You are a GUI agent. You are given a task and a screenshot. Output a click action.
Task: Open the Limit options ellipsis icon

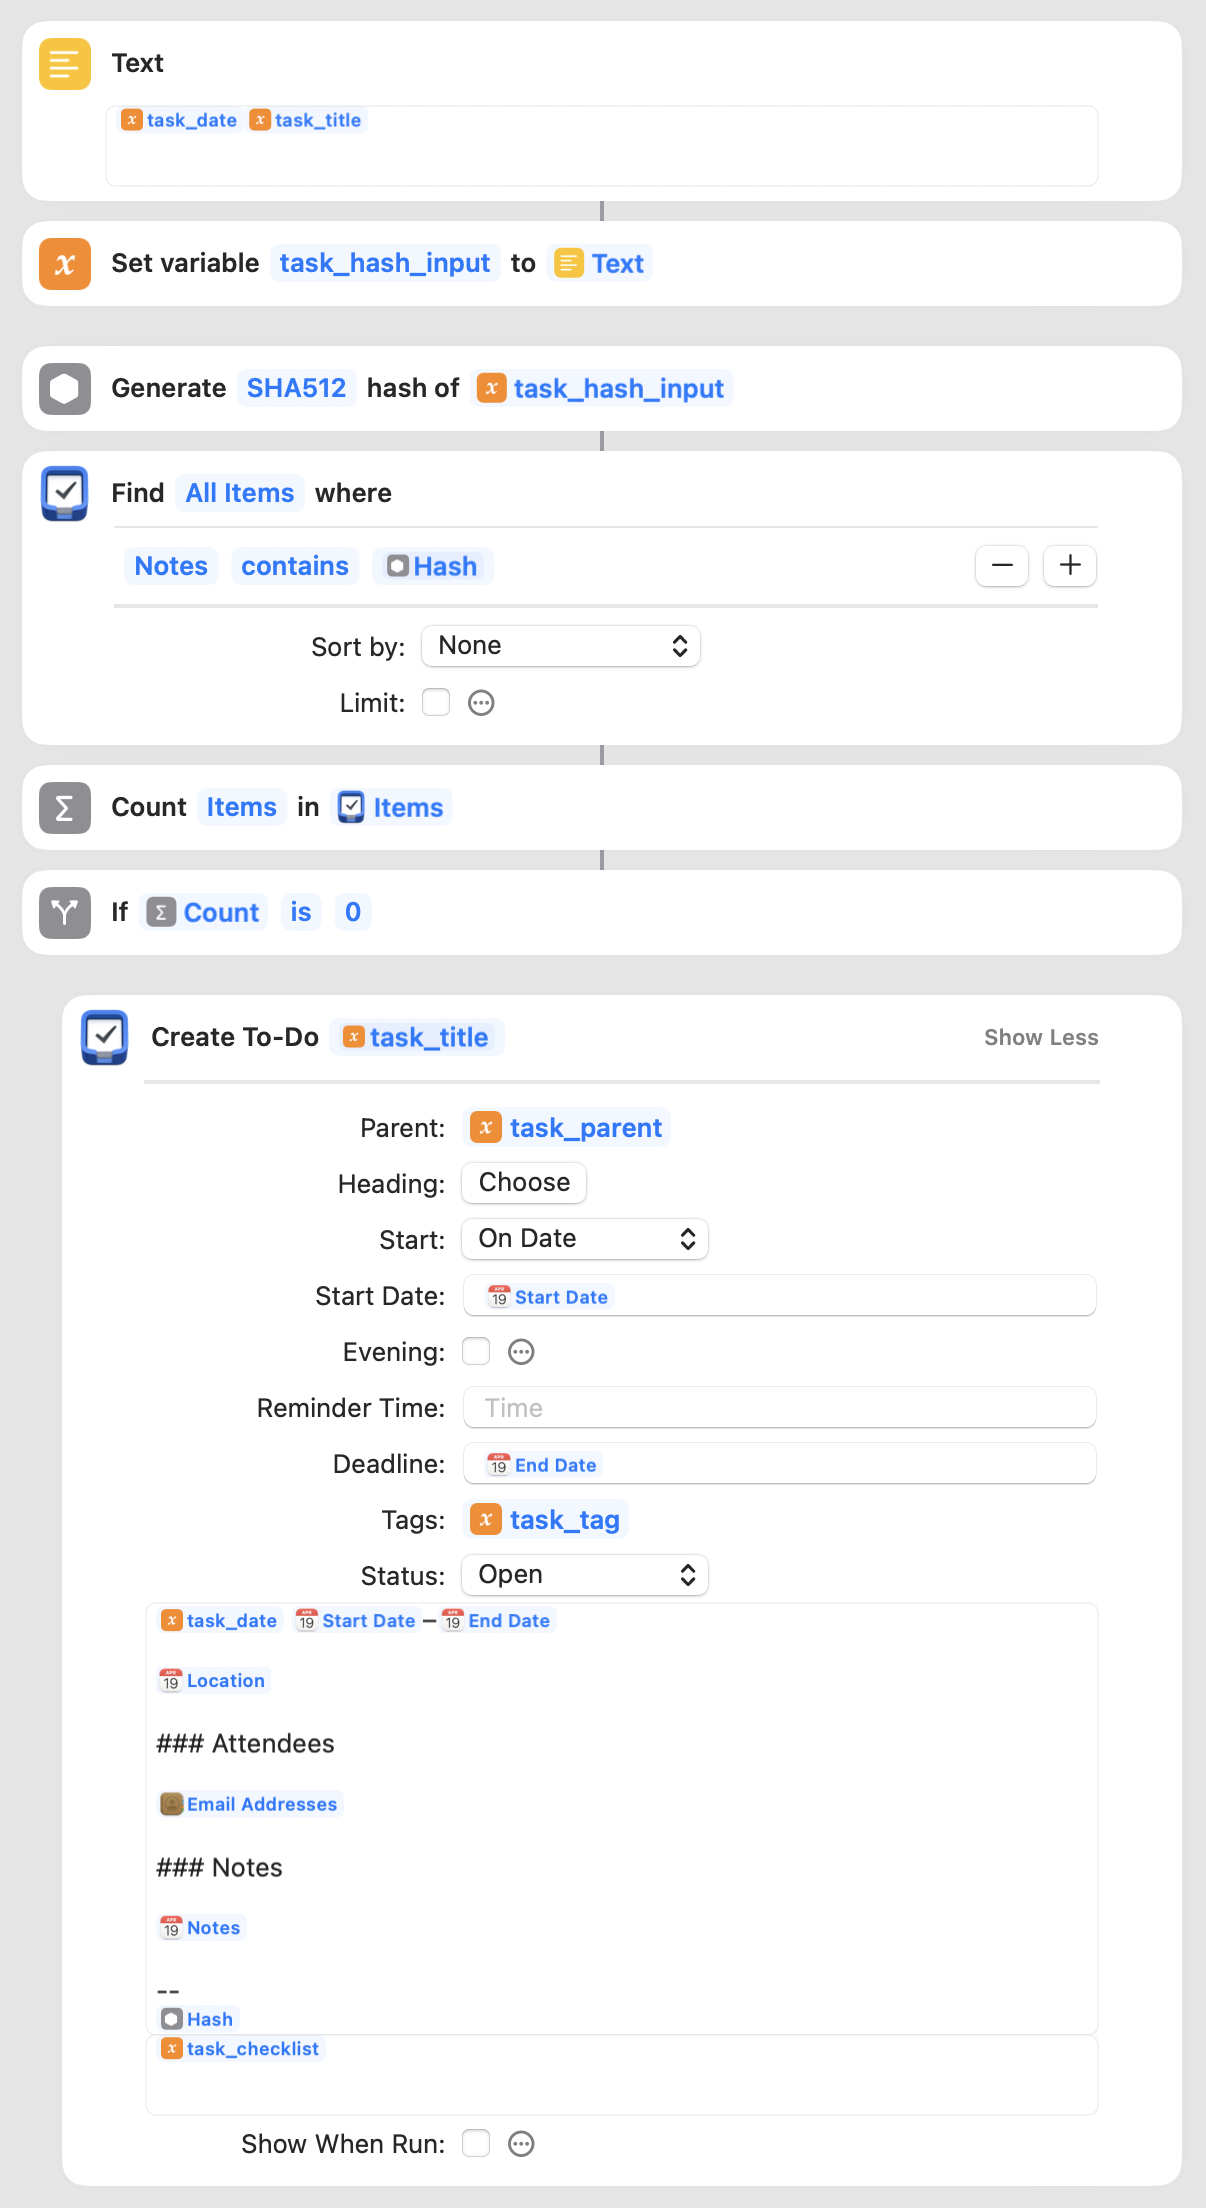[x=481, y=703]
